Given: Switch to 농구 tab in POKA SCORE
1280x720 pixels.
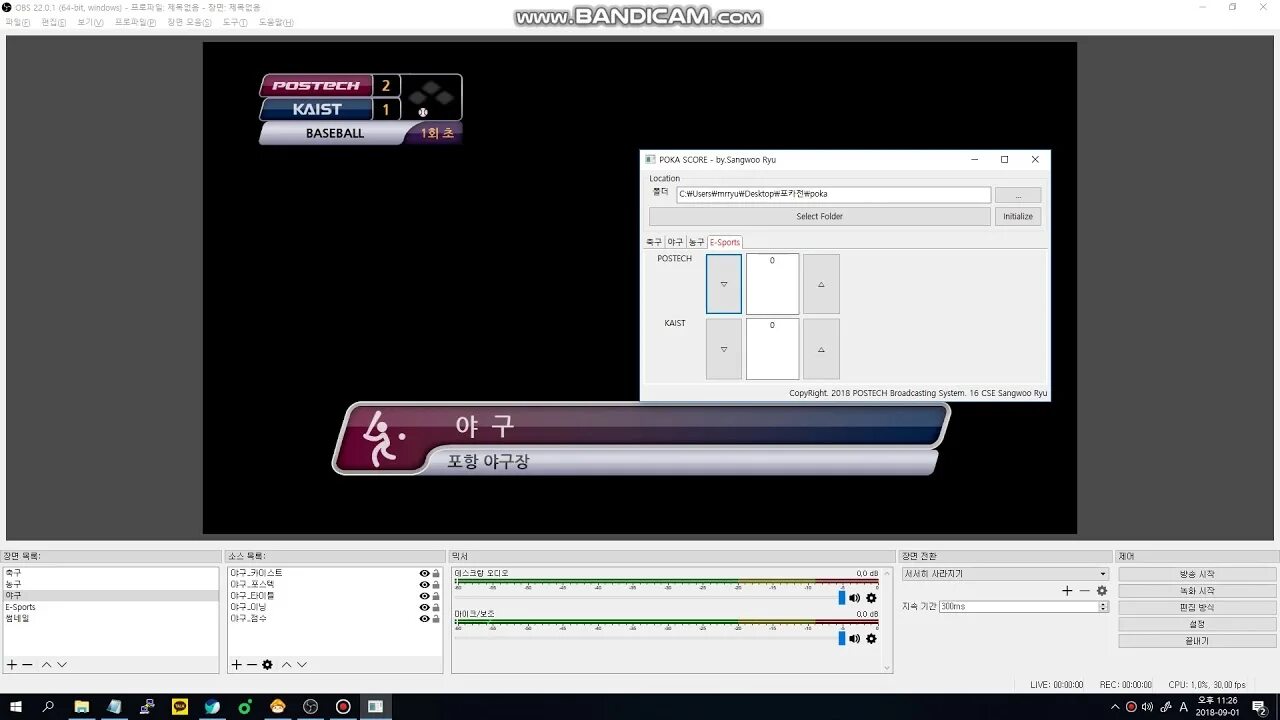Looking at the screenshot, I should pyautogui.click(x=697, y=242).
